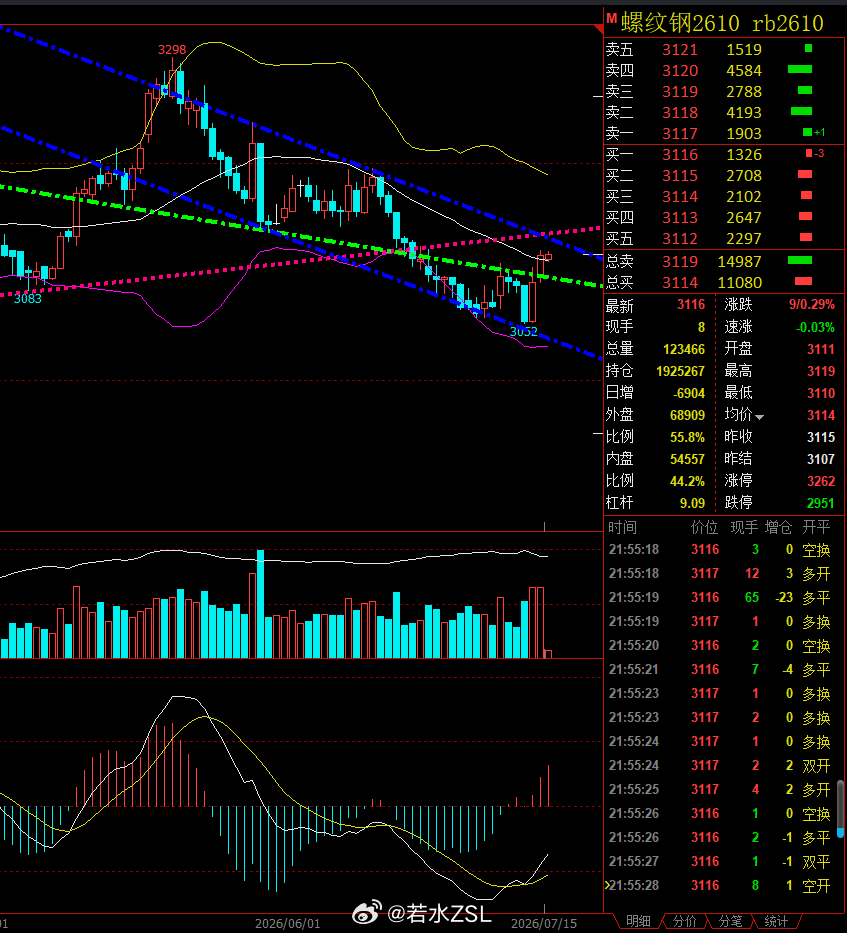This screenshot has width=847, height=933.
Task: Select the 卖一 price 3117
Action: tap(680, 134)
